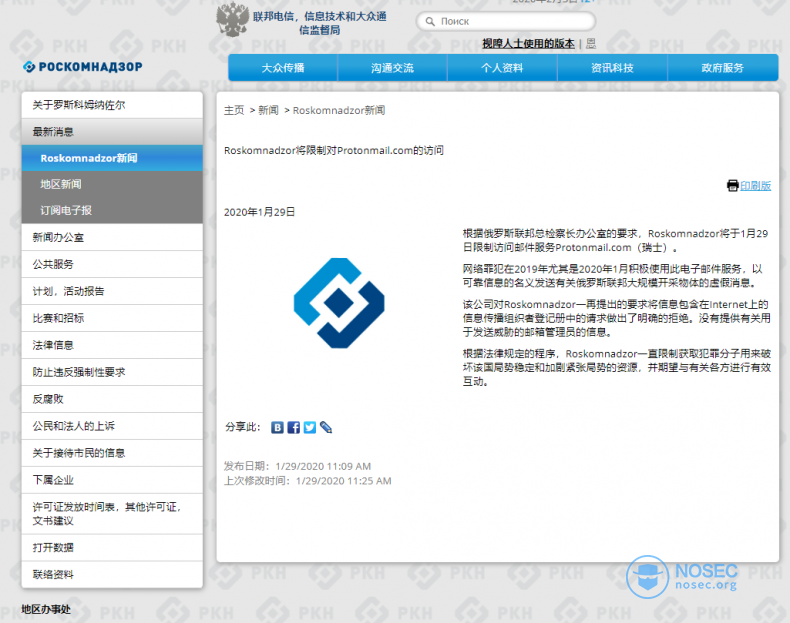Share article on Facebook

coord(294,428)
